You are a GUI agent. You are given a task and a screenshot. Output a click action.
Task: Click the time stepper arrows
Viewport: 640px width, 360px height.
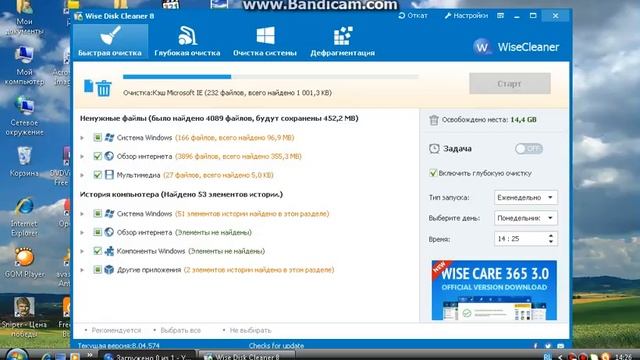coord(551,239)
